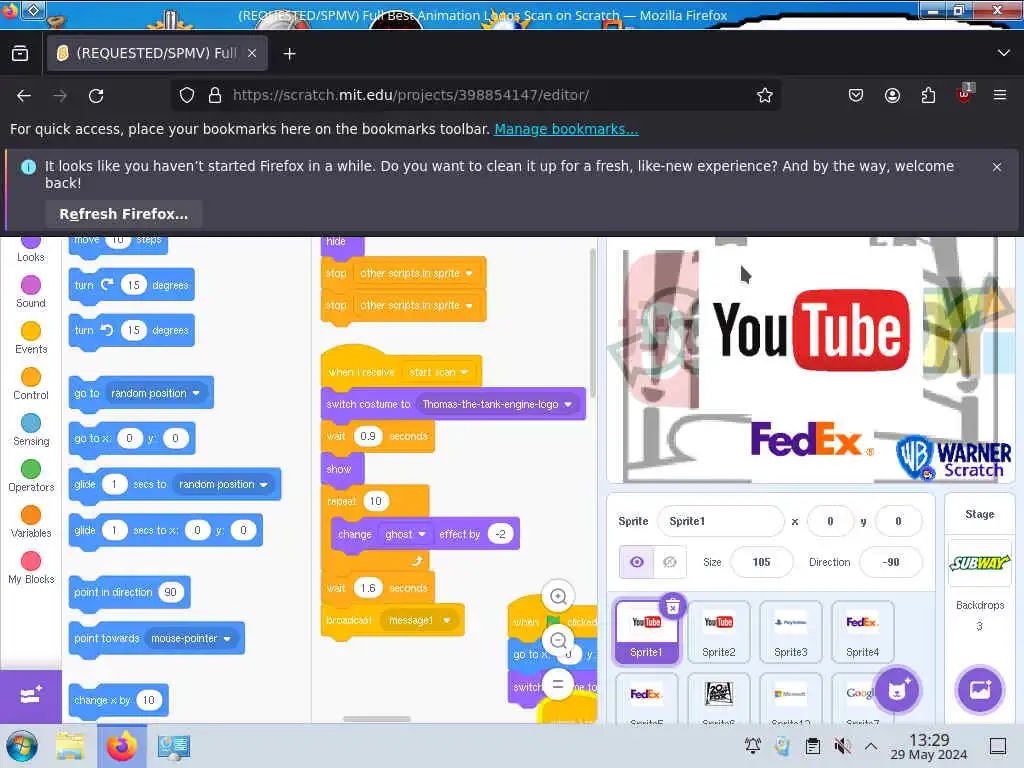The image size is (1024, 768).
Task: Open 'mouse-pointer' dropdown in point towards
Action: click(191, 638)
